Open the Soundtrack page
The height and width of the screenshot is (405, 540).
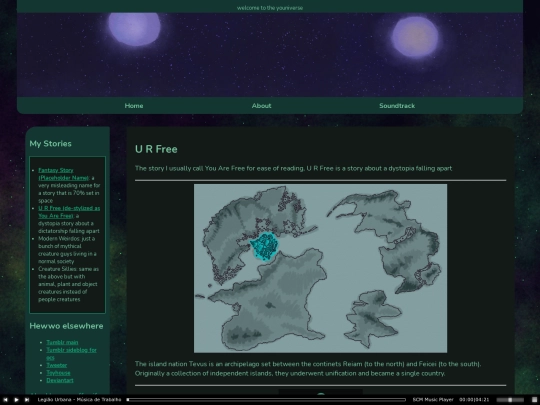tap(397, 106)
